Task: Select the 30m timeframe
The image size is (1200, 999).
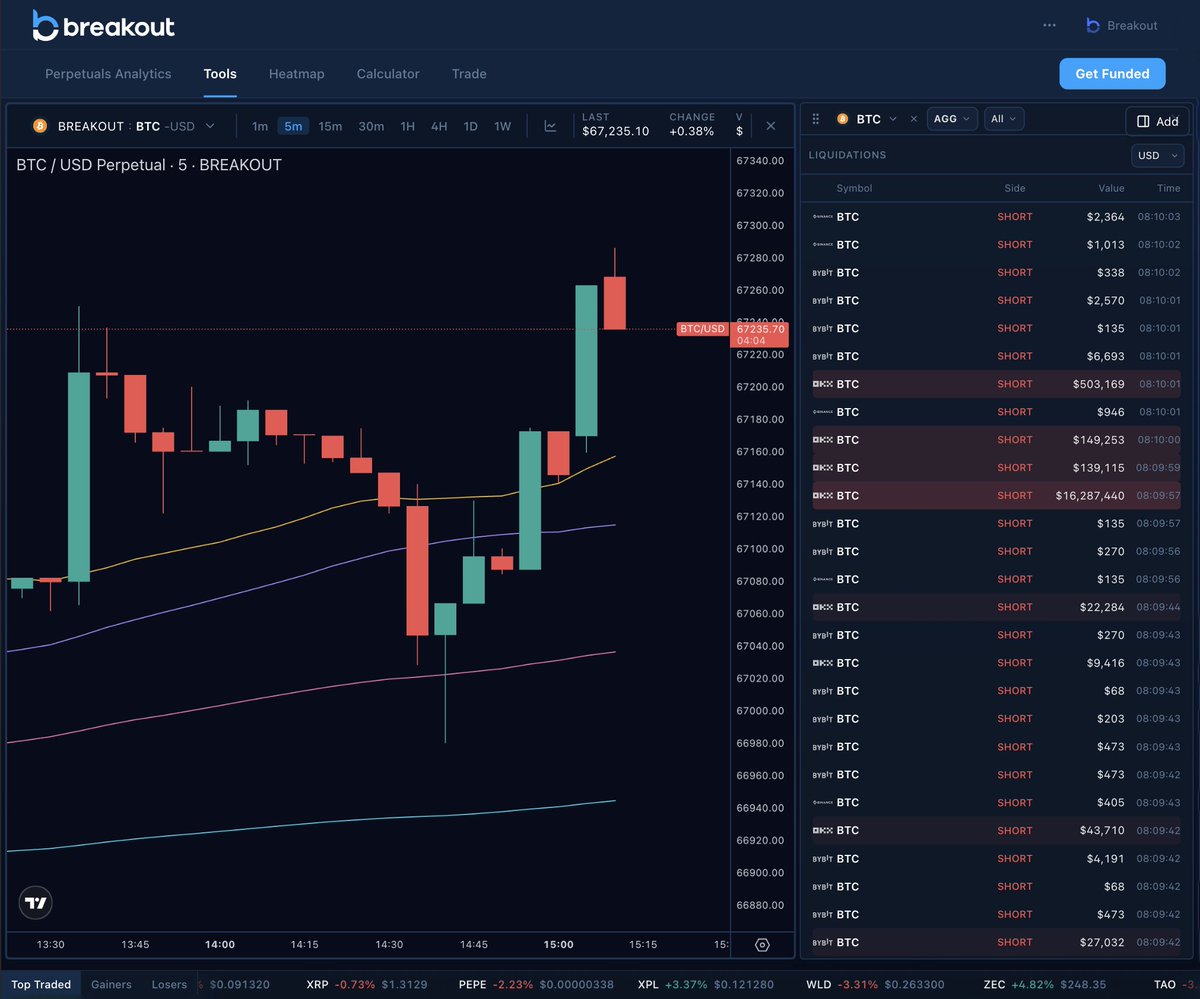Action: click(x=371, y=126)
